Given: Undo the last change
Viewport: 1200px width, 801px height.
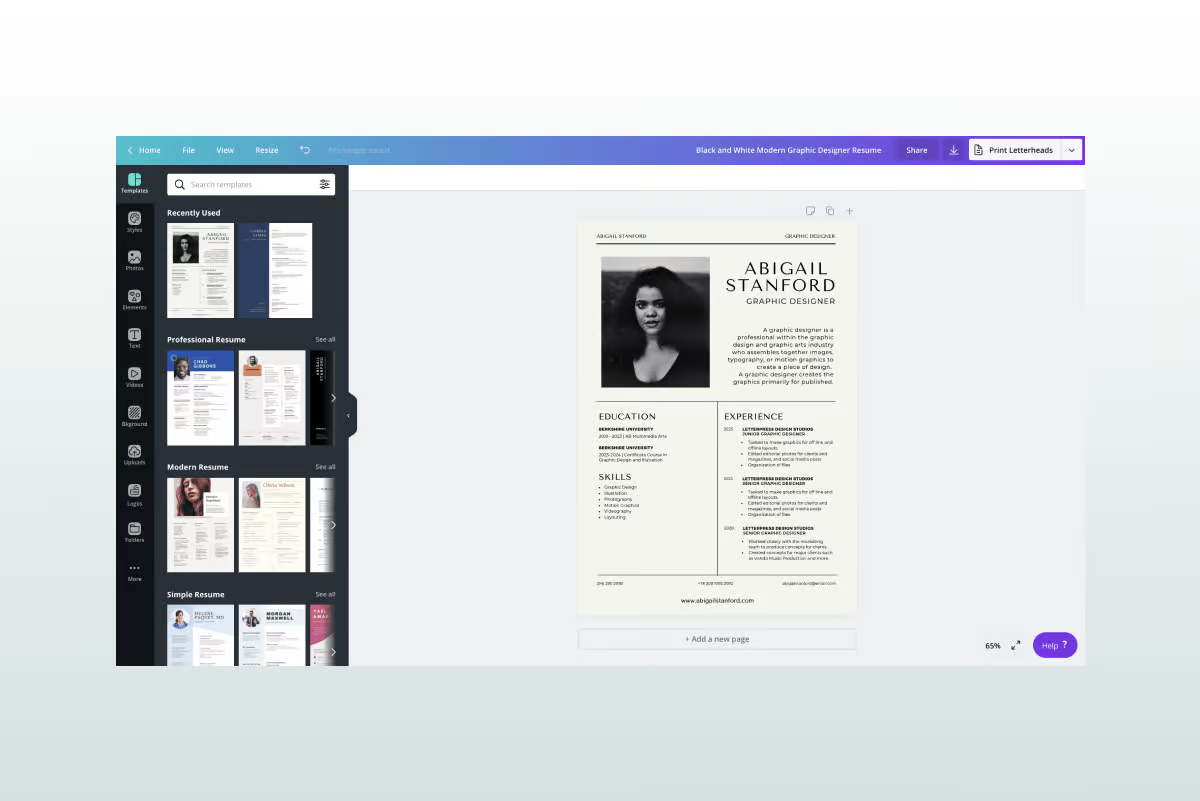Looking at the screenshot, I should (x=305, y=150).
